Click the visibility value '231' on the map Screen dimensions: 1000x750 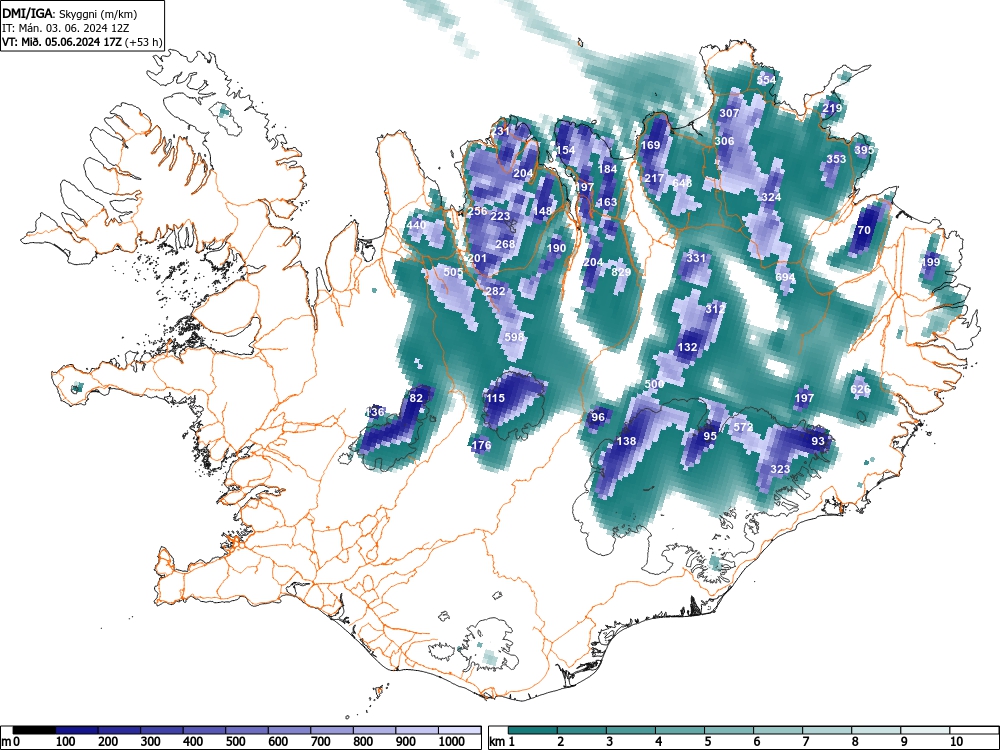(501, 131)
